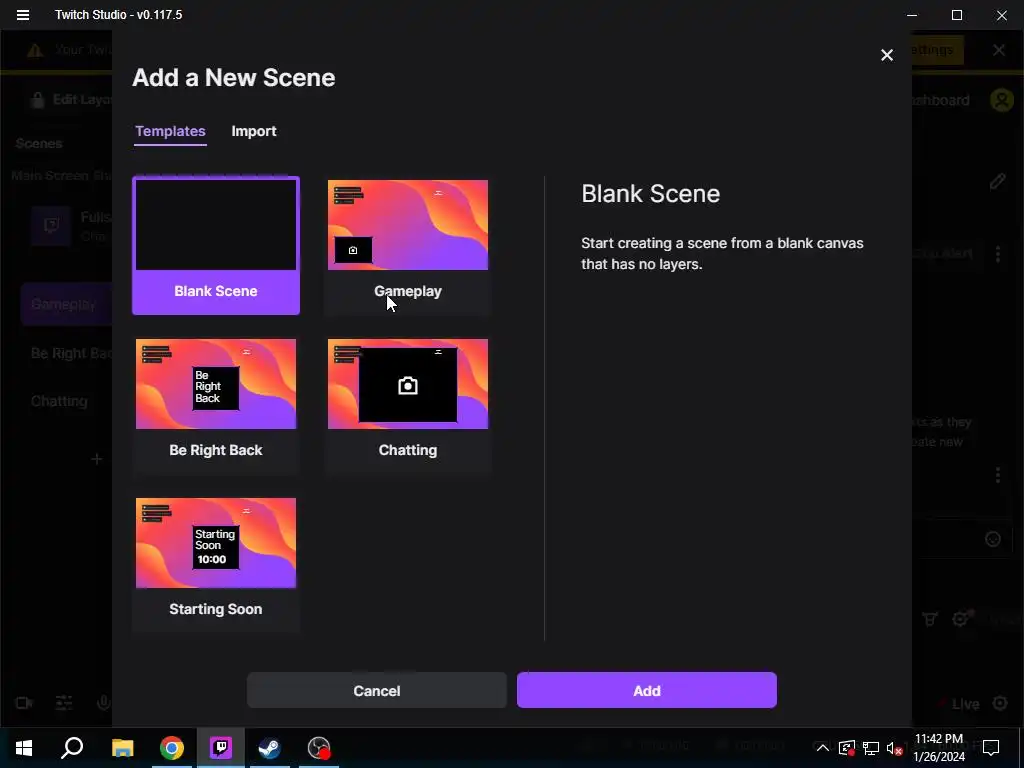The height and width of the screenshot is (768, 1024).
Task: Open the Windows Start menu
Action: point(24,748)
